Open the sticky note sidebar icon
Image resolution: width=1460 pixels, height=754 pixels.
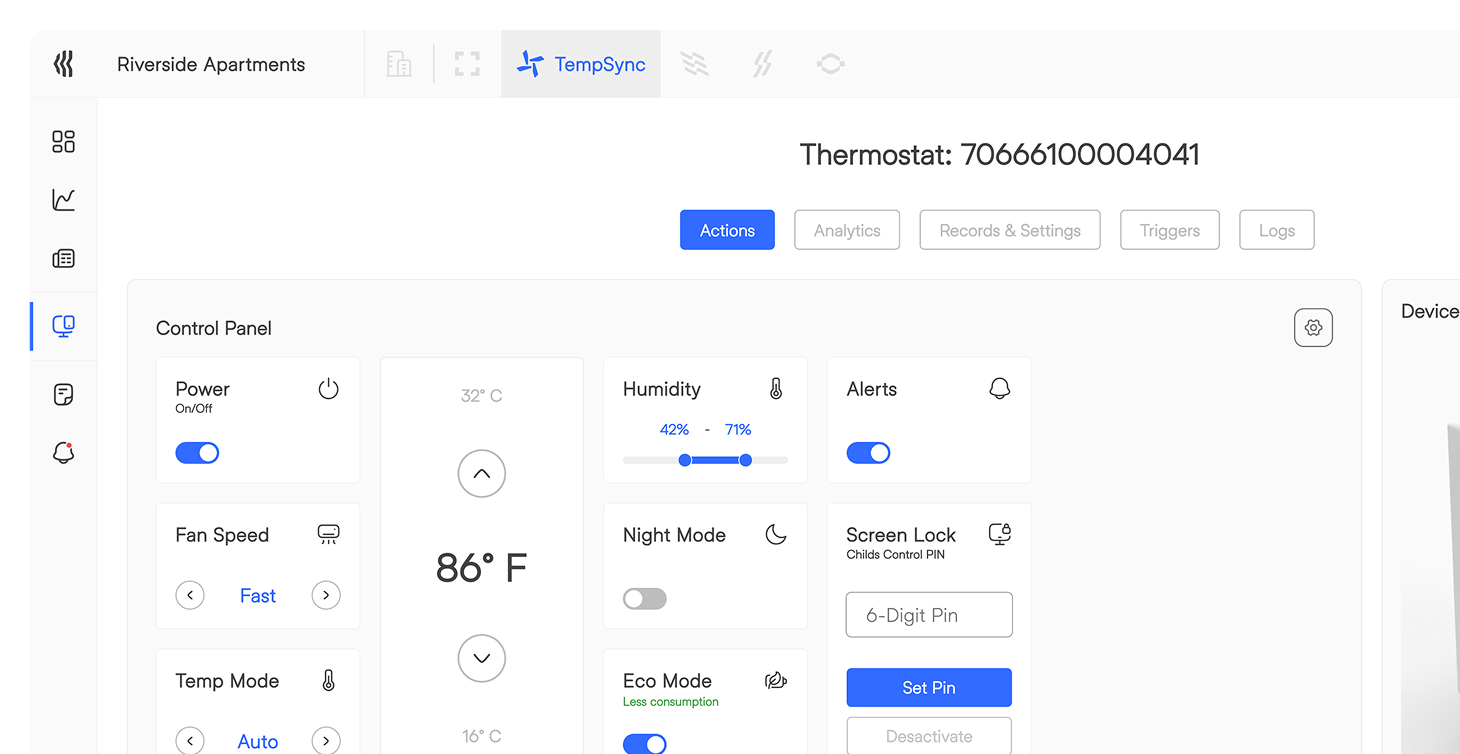point(63,394)
